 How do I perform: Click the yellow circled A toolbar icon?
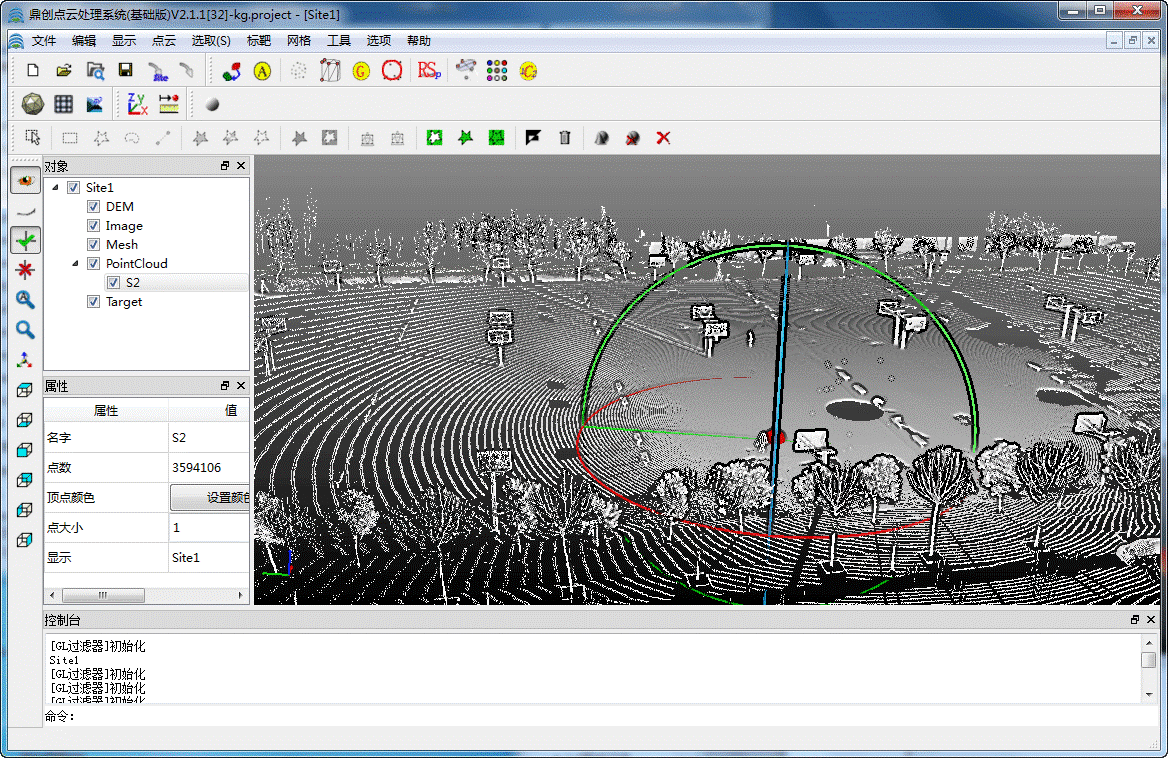[262, 71]
